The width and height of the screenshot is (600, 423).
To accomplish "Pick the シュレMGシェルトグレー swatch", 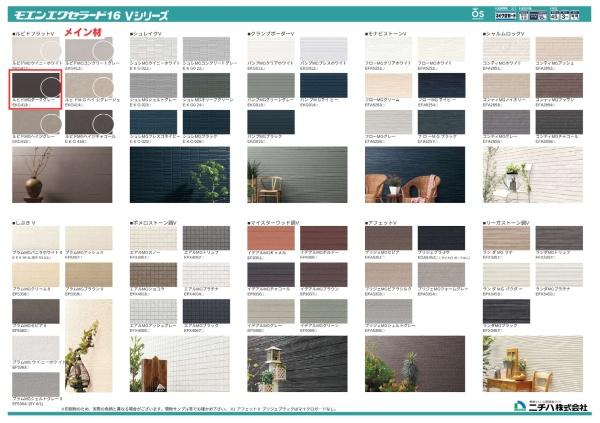I will click(x=153, y=85).
